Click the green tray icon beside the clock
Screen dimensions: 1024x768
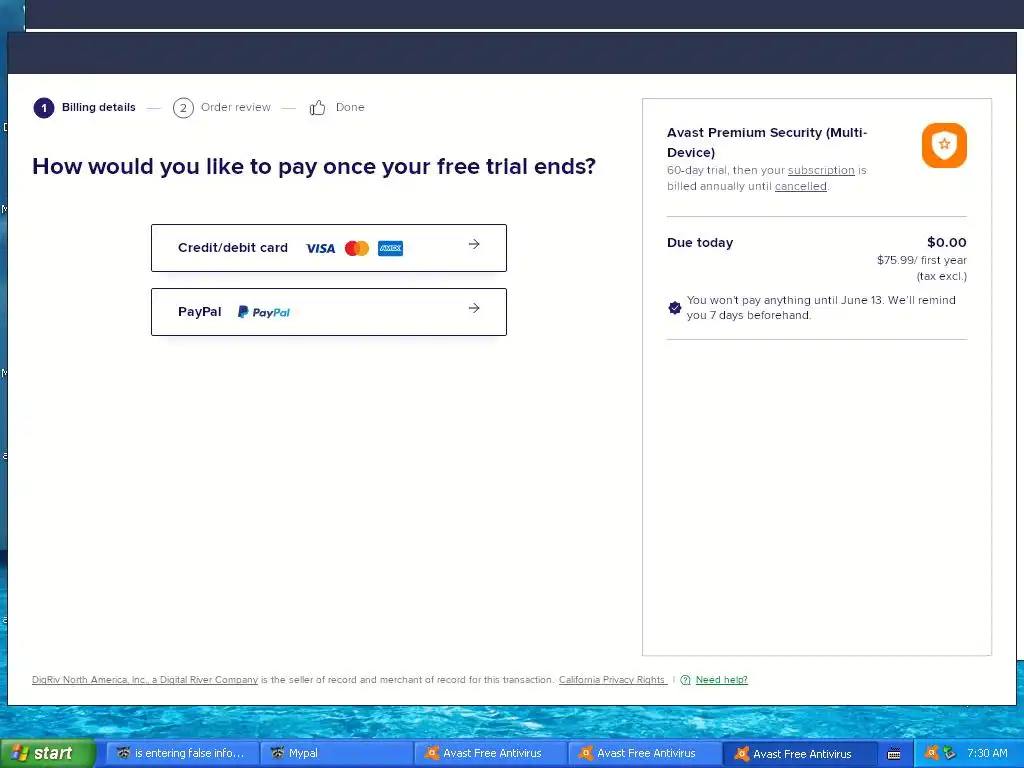tap(950, 753)
